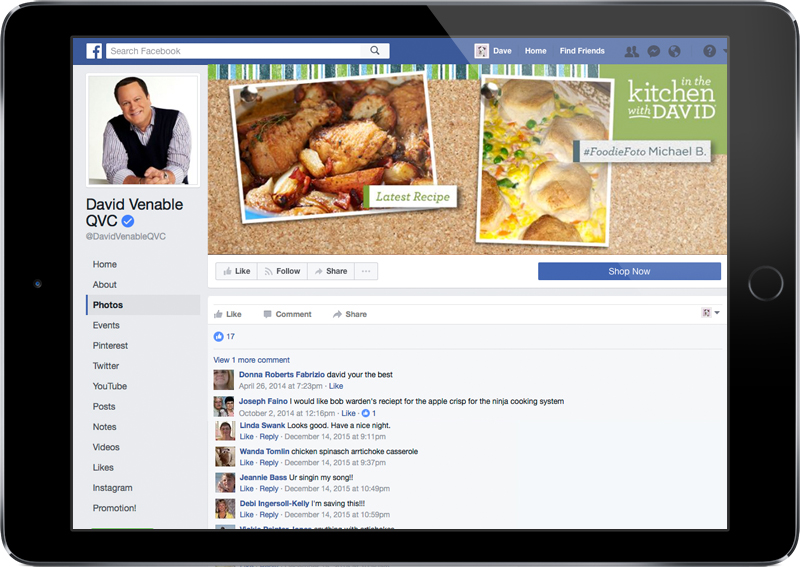
Task: Like the David Venable QVC page
Action: click(x=237, y=271)
